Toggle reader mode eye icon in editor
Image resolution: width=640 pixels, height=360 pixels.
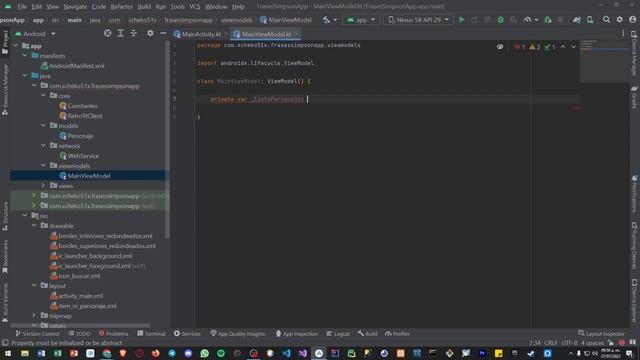(x=500, y=47)
